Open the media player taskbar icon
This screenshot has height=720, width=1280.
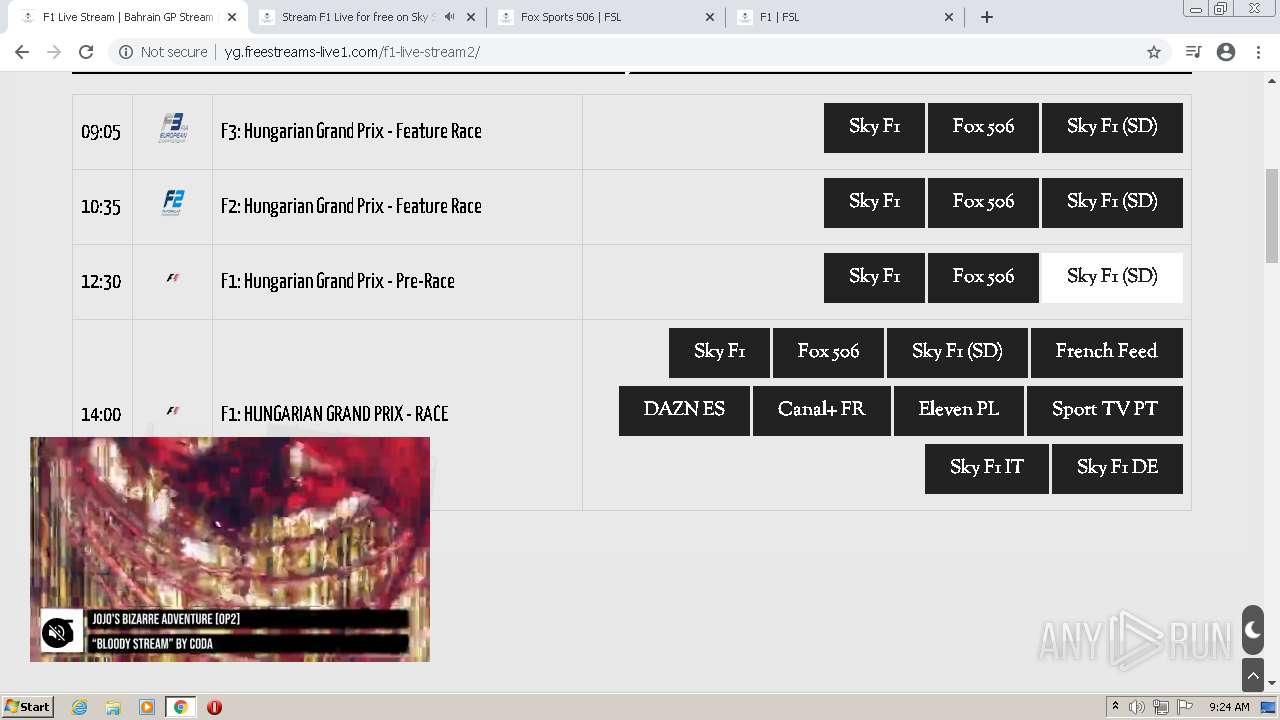click(x=147, y=707)
